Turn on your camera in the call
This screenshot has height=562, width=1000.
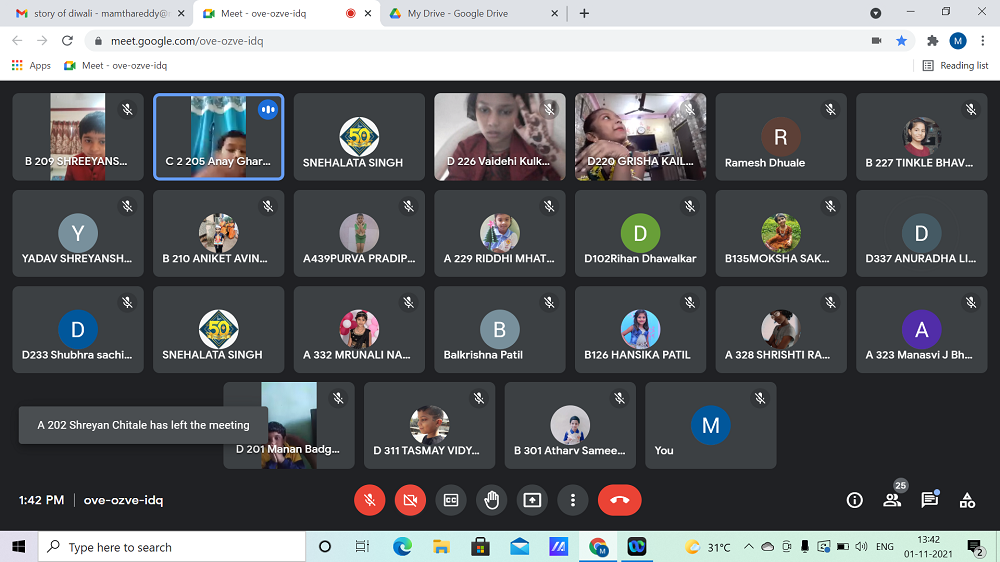click(x=410, y=500)
